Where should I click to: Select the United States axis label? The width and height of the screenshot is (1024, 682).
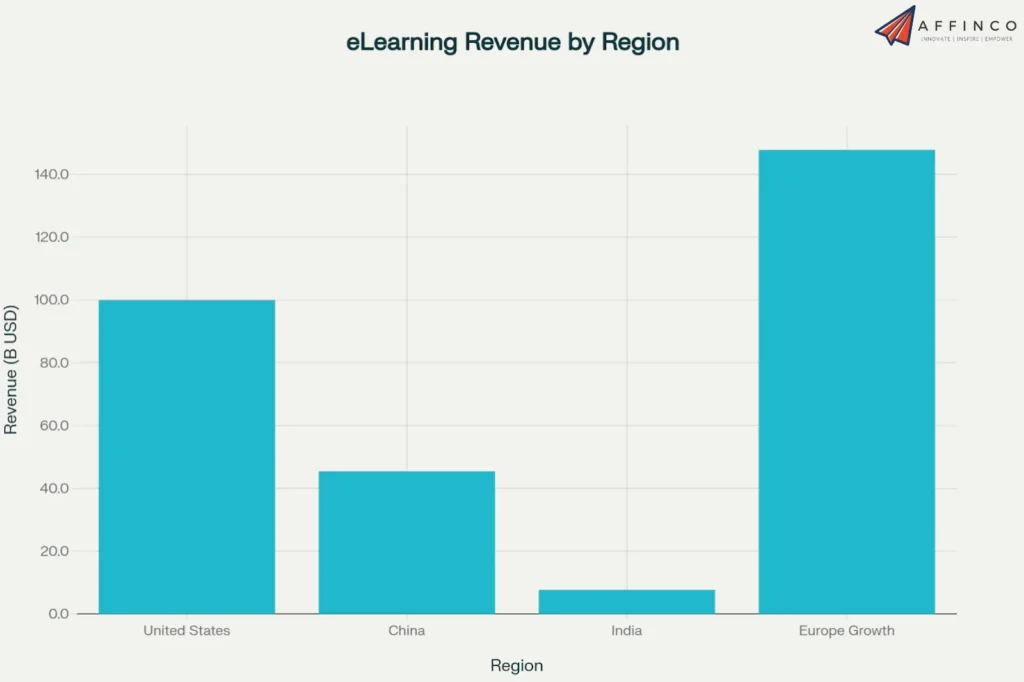click(x=186, y=630)
